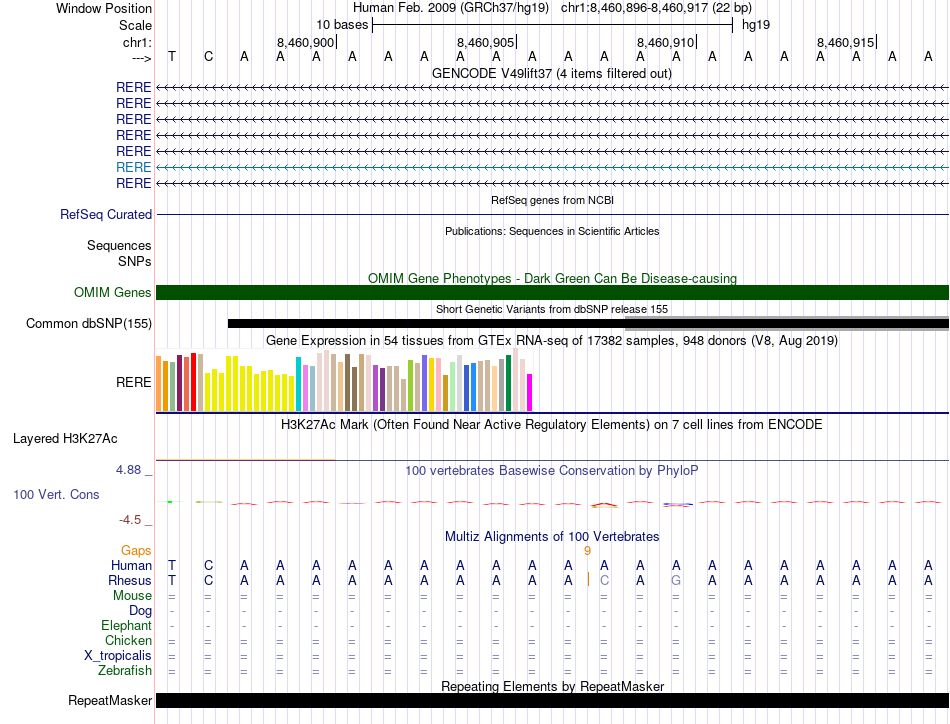Click the Rhesus G mismatch base

tap(676, 580)
